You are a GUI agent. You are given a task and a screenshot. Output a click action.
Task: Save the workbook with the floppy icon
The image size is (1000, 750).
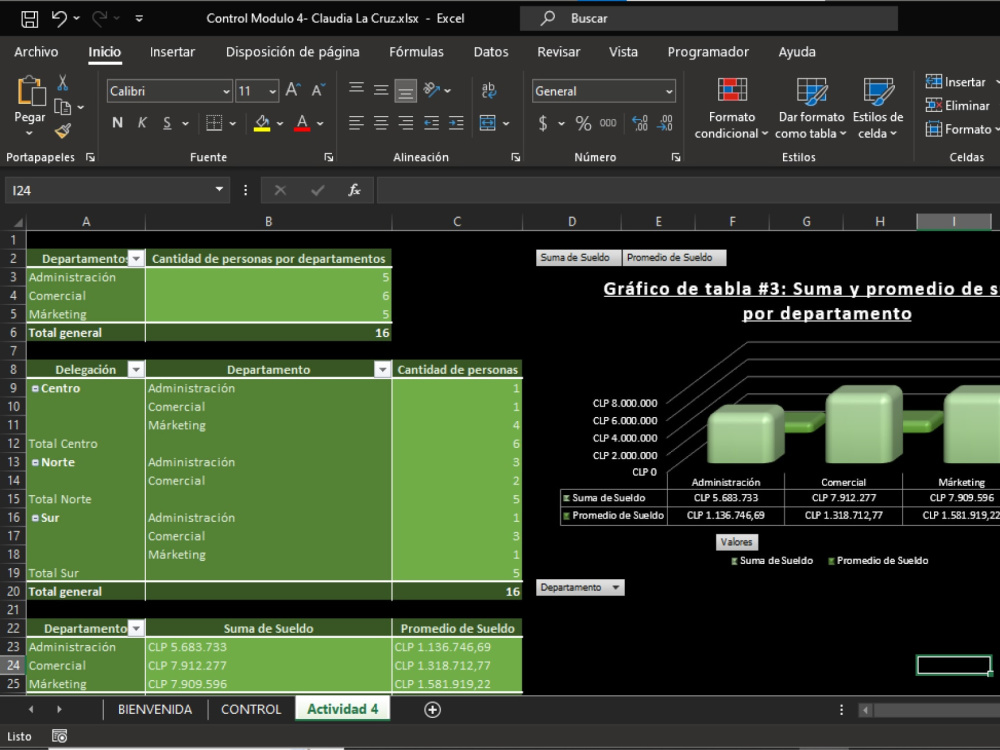[29, 18]
